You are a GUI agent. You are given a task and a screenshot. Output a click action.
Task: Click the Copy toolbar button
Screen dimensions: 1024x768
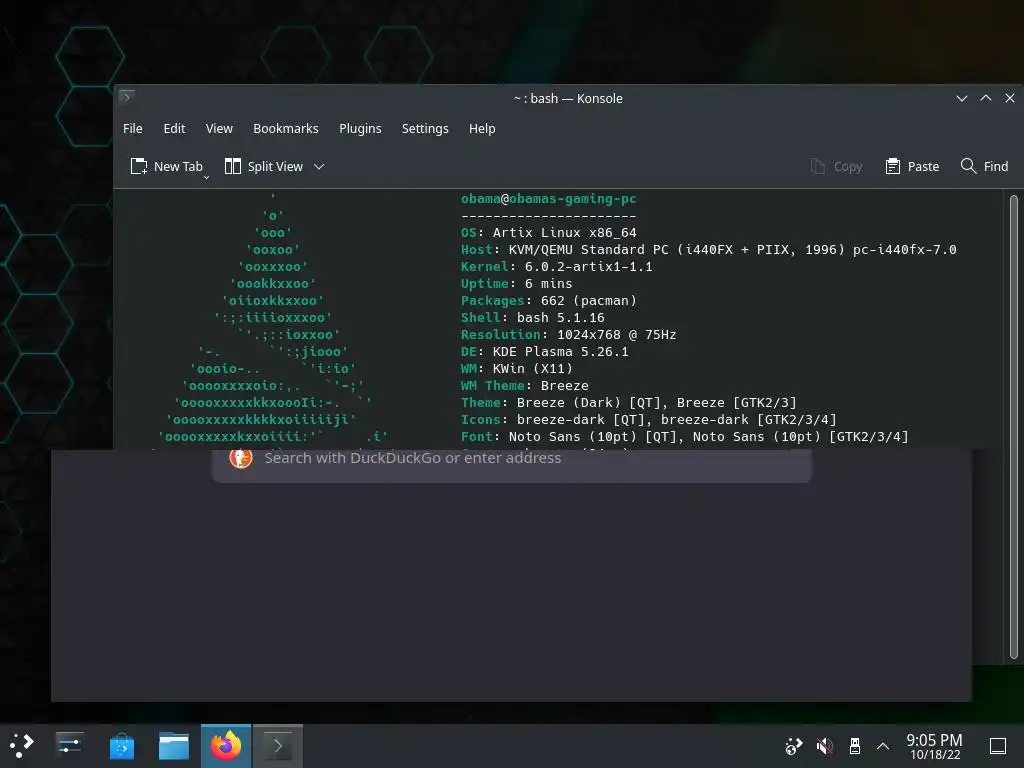[x=837, y=167]
